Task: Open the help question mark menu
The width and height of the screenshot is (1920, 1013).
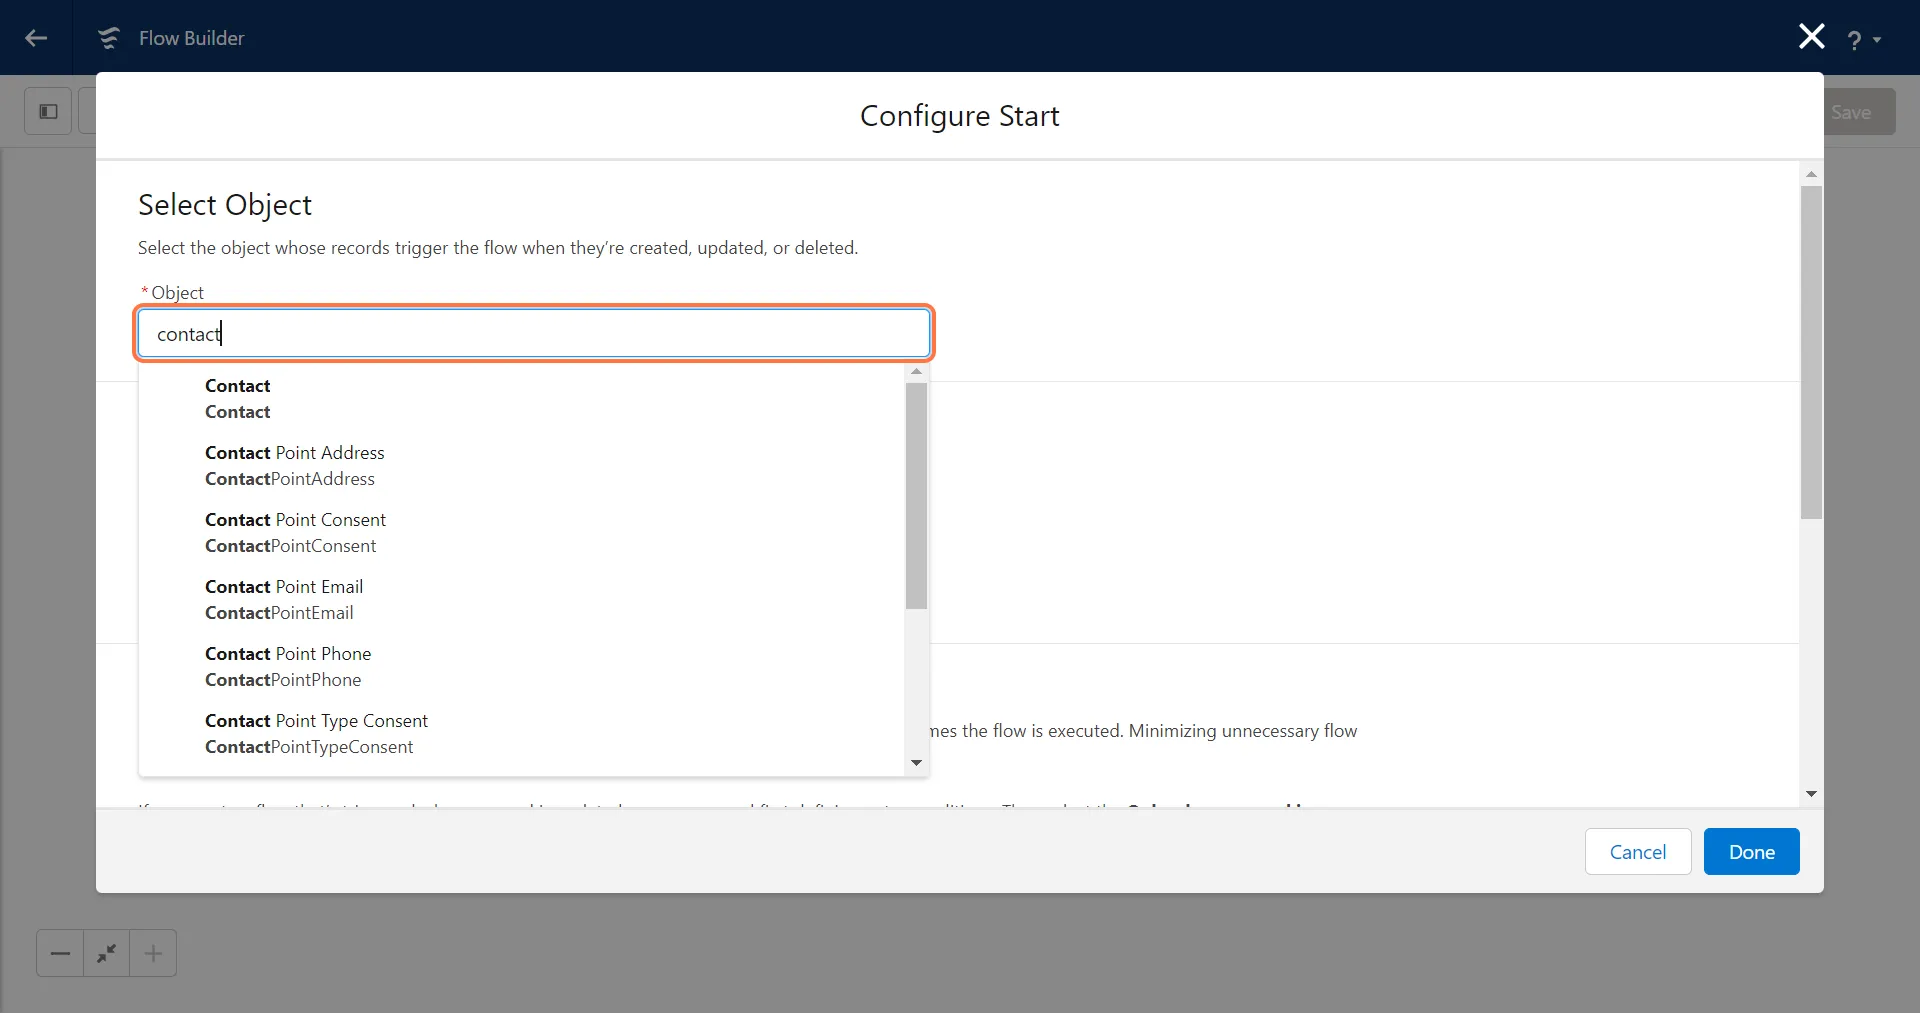Action: point(1862,40)
